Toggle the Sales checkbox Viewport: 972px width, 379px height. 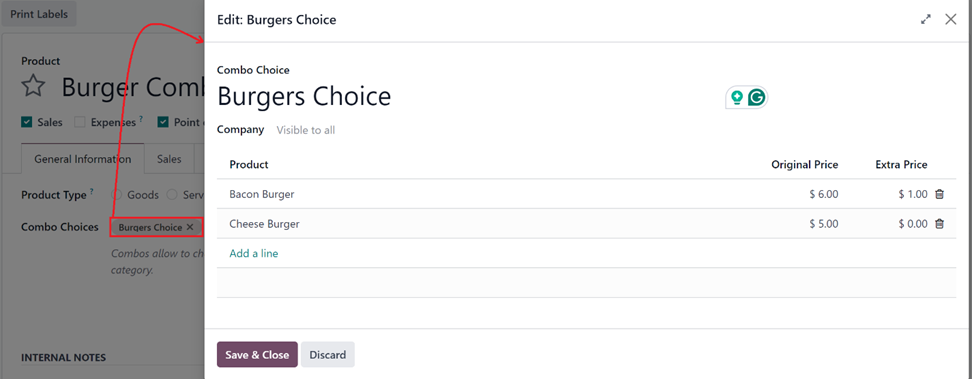pos(27,122)
